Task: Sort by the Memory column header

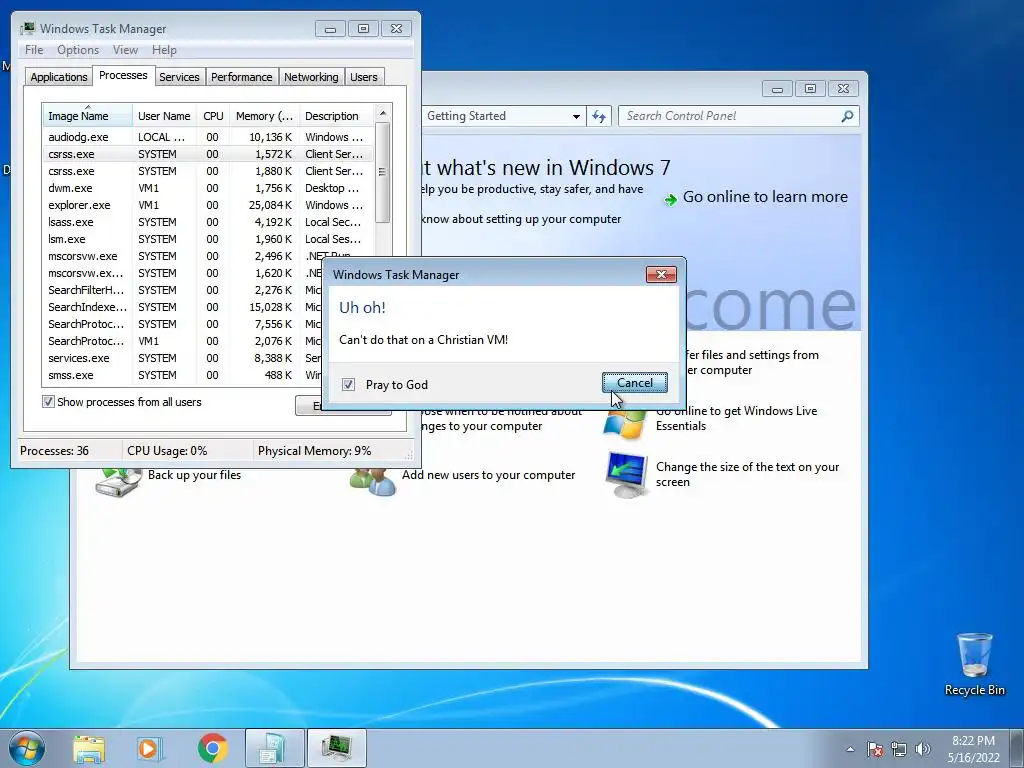Action: click(264, 116)
